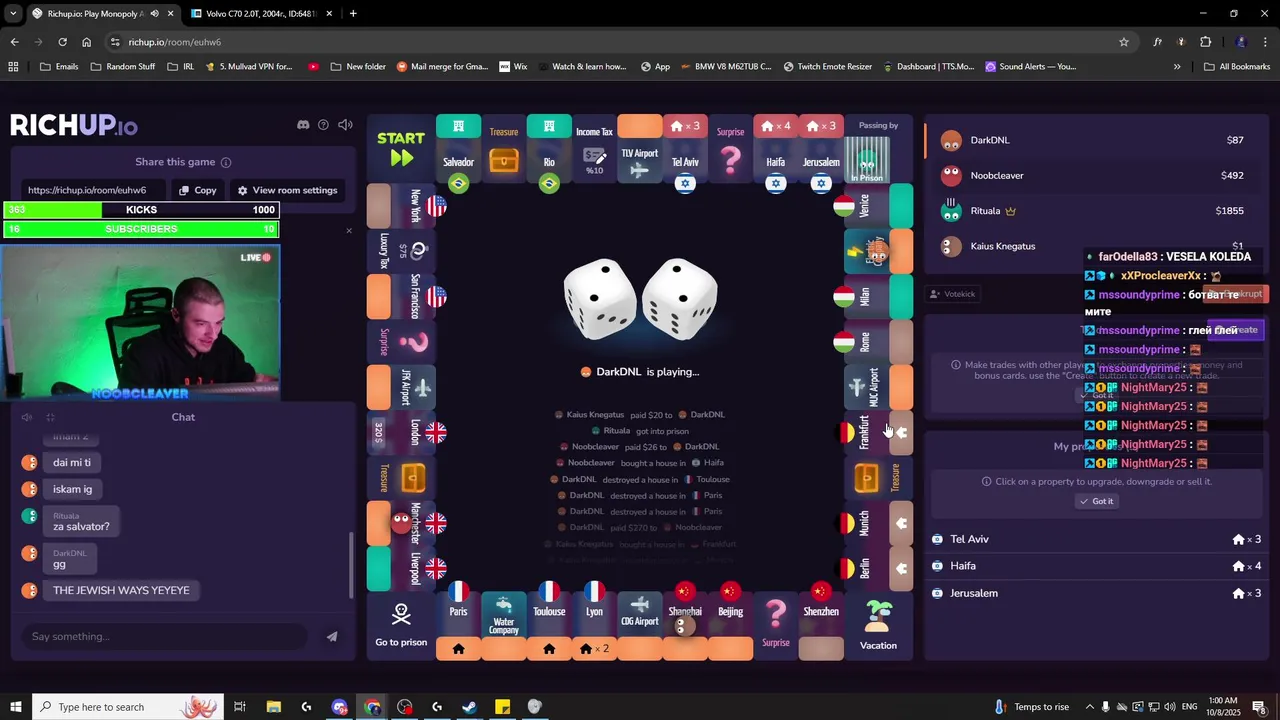Open Jerusalem in my properties list
Screen dimensions: 1280x720
click(1096, 593)
